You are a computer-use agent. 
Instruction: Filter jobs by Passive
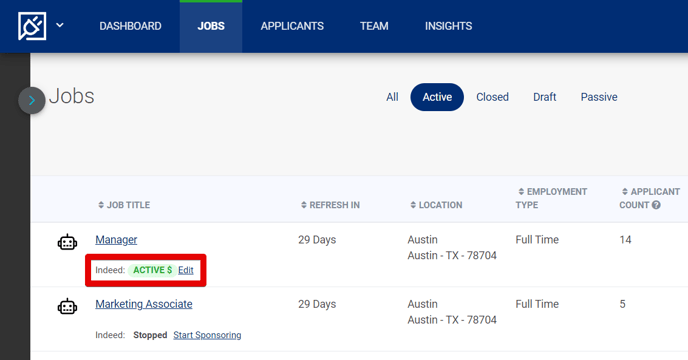pos(599,97)
